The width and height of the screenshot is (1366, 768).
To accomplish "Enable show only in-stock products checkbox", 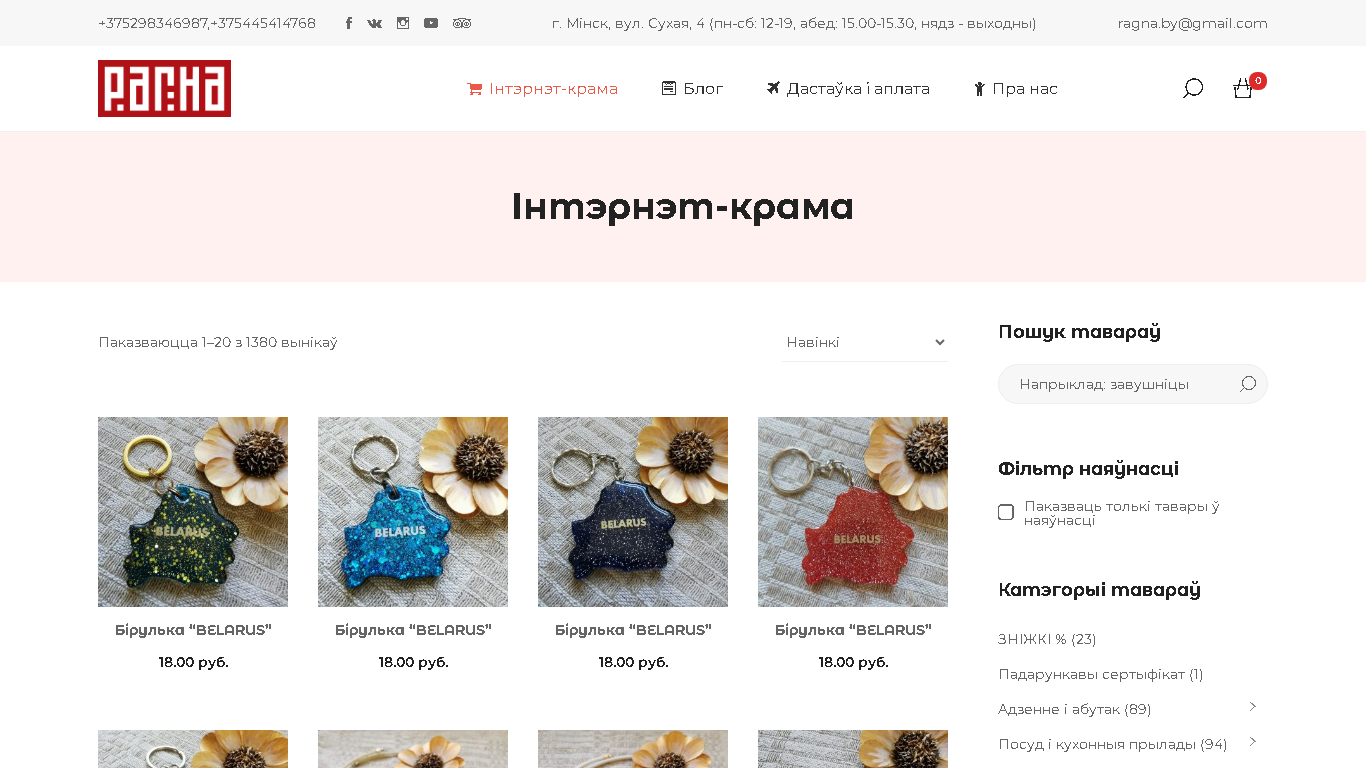I will (x=1006, y=512).
